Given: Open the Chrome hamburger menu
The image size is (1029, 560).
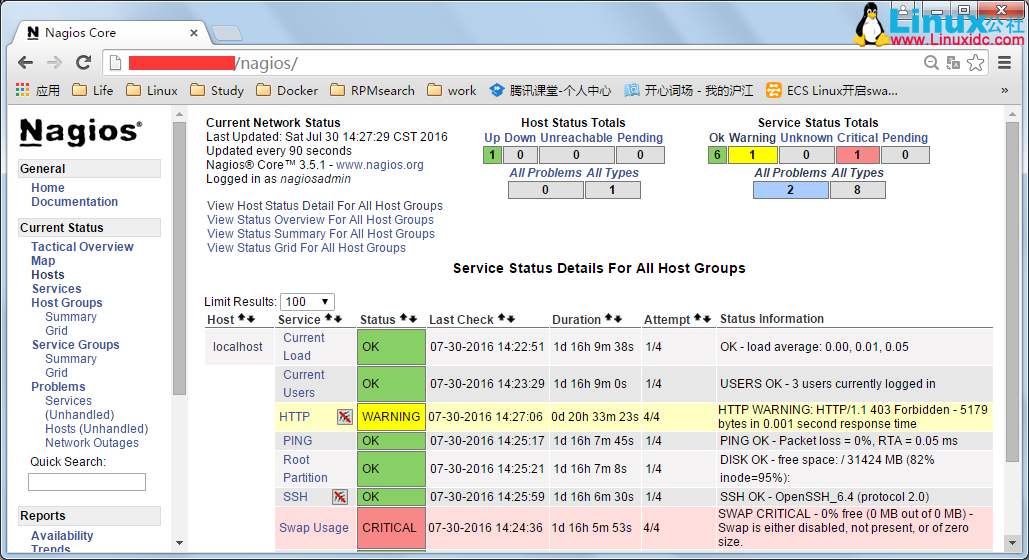Looking at the screenshot, I should pos(1005,63).
